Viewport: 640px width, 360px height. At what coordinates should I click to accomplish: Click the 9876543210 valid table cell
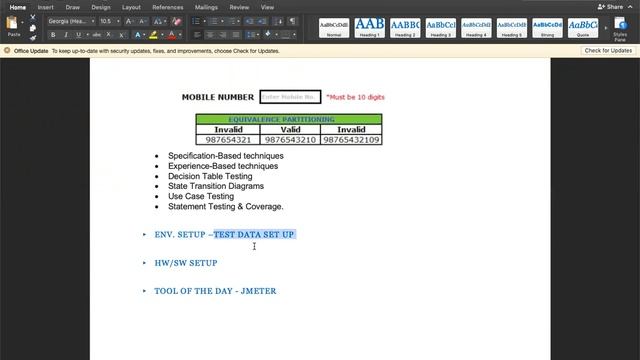(x=290, y=140)
